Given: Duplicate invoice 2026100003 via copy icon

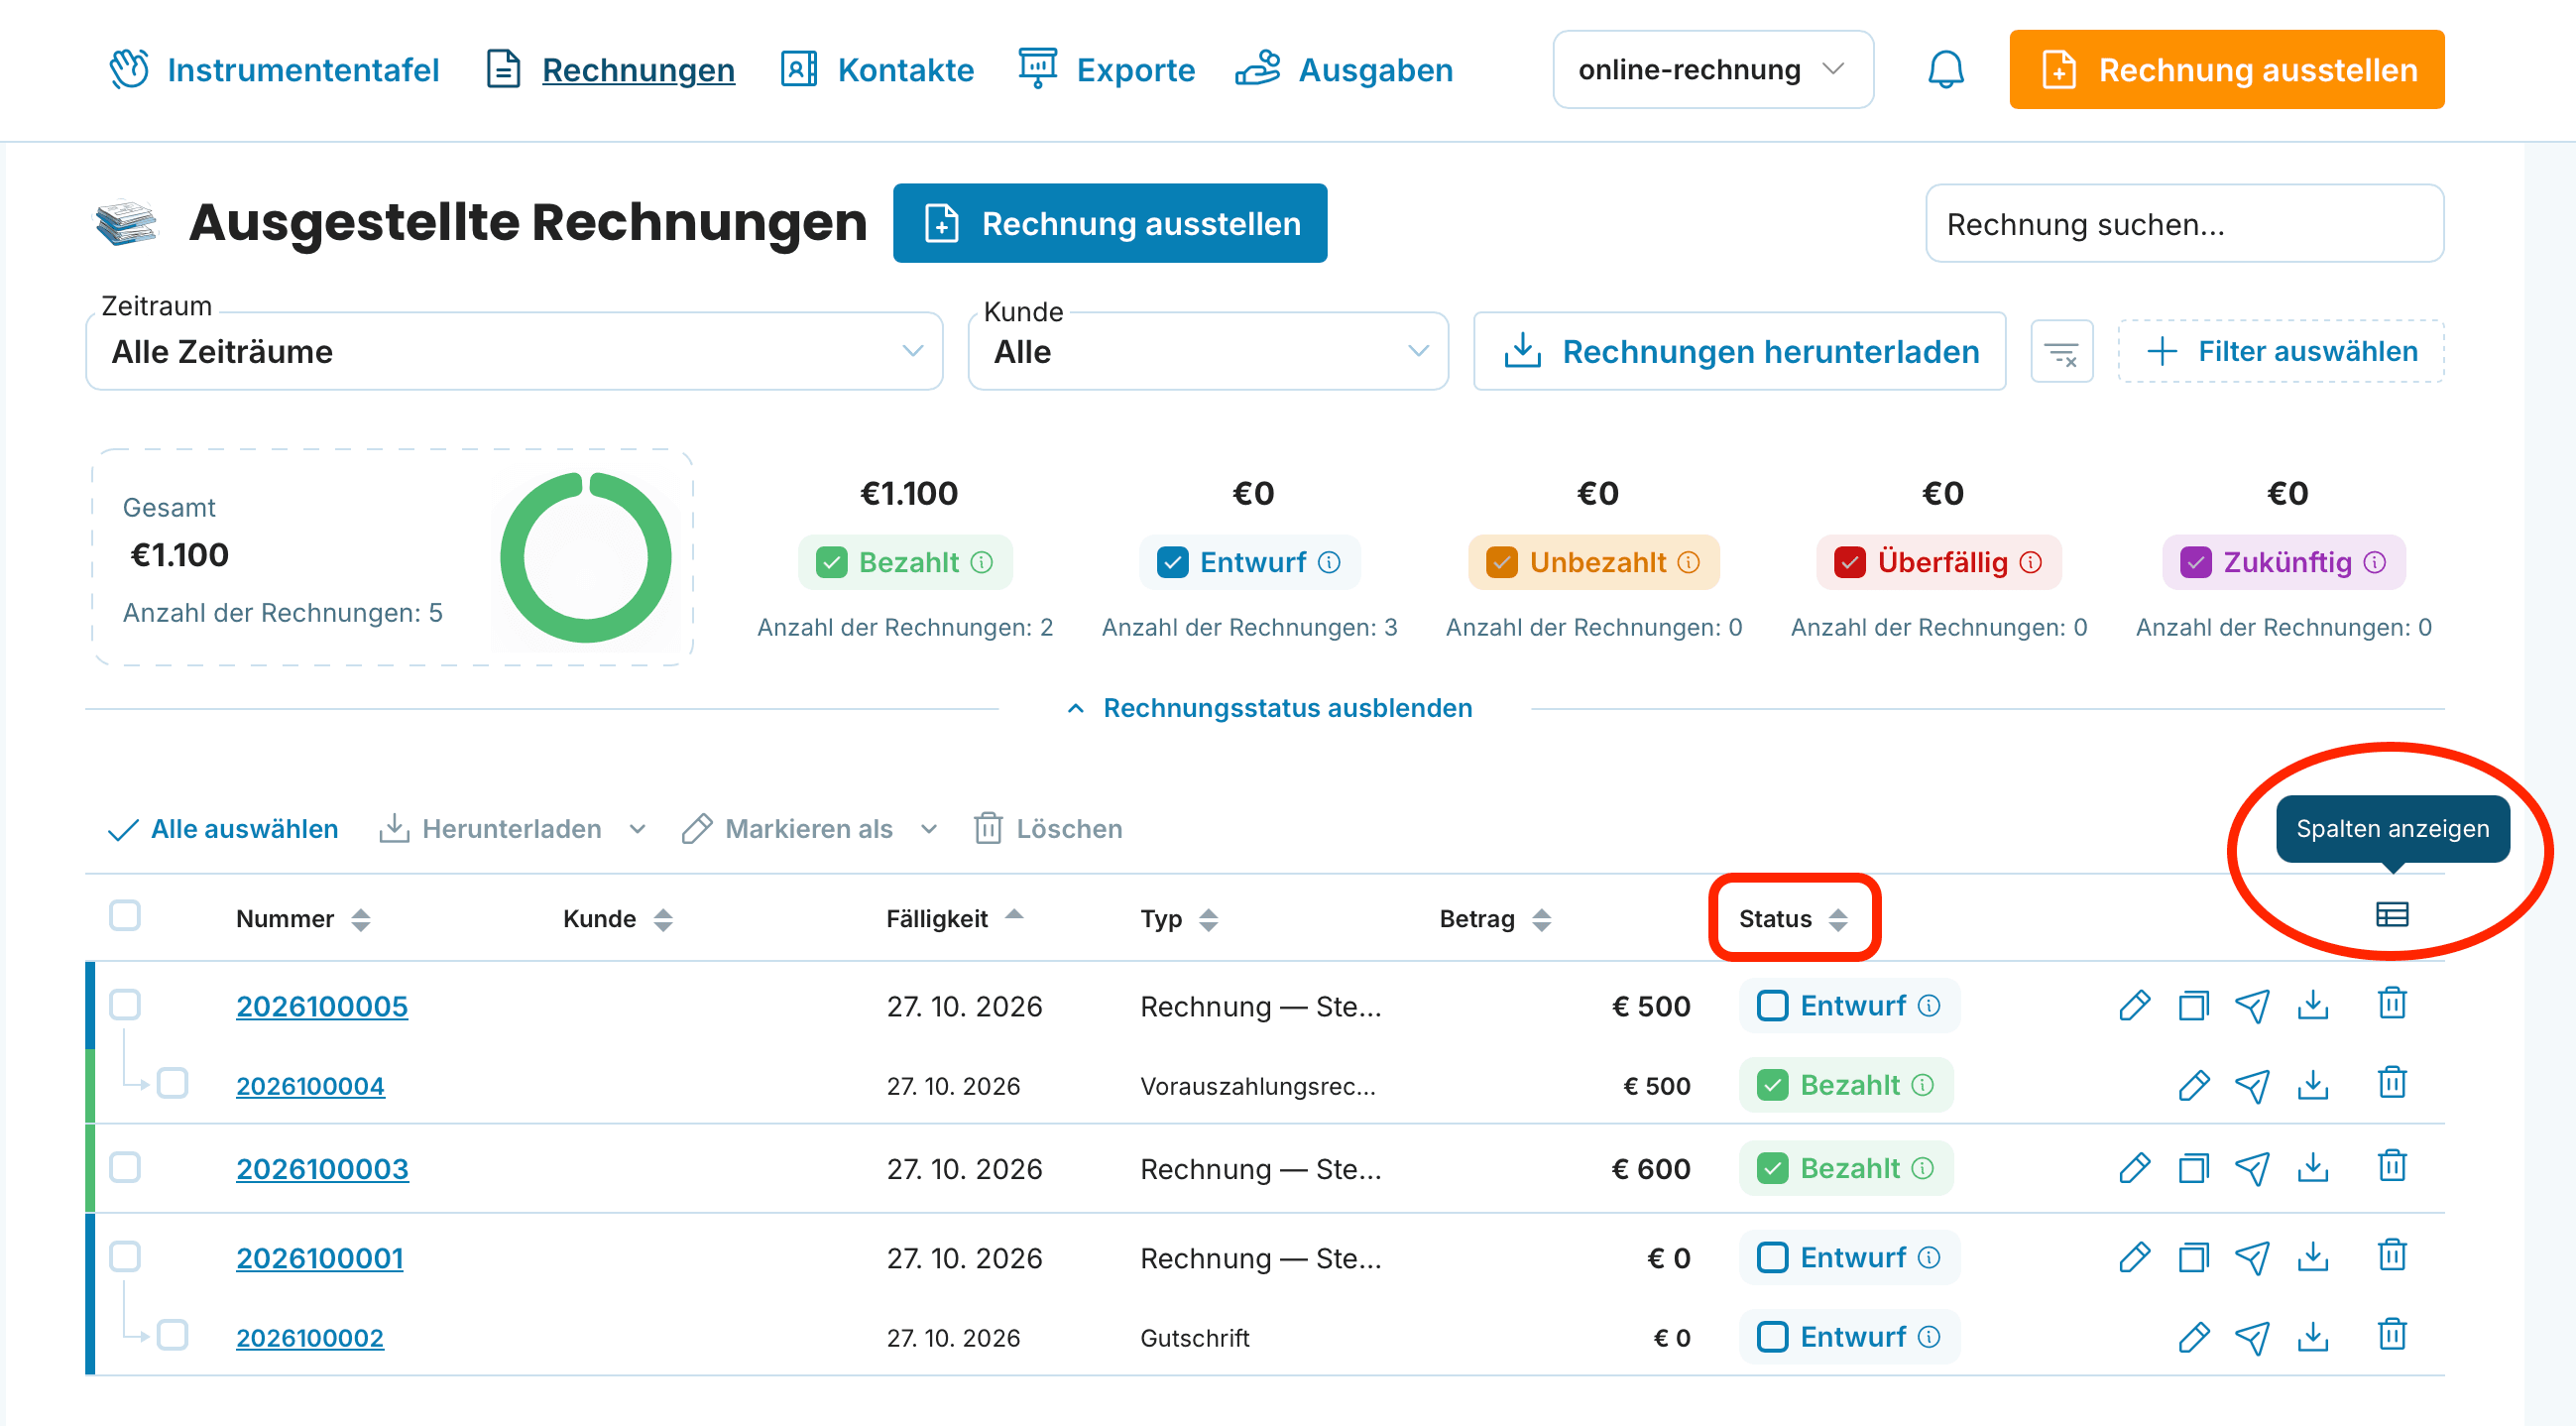Looking at the screenshot, I should [x=2193, y=1168].
